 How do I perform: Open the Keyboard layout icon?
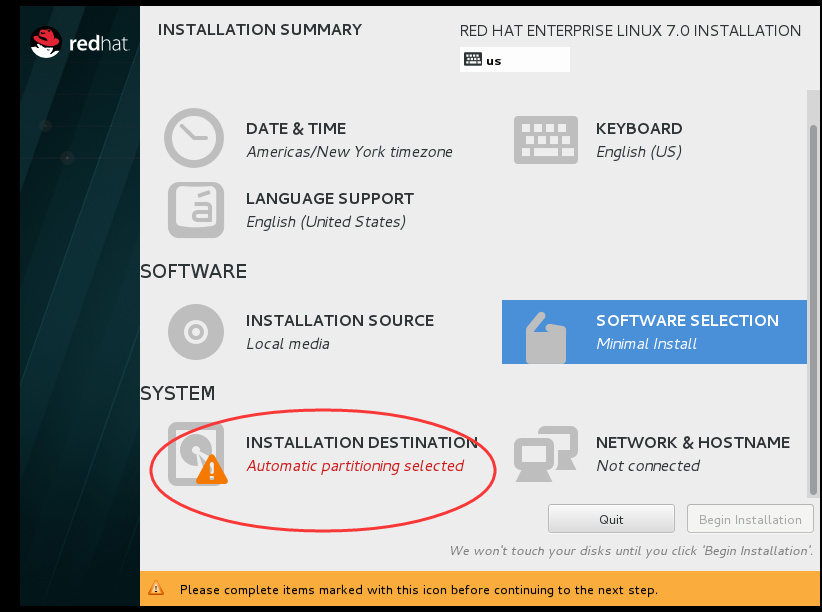546,139
